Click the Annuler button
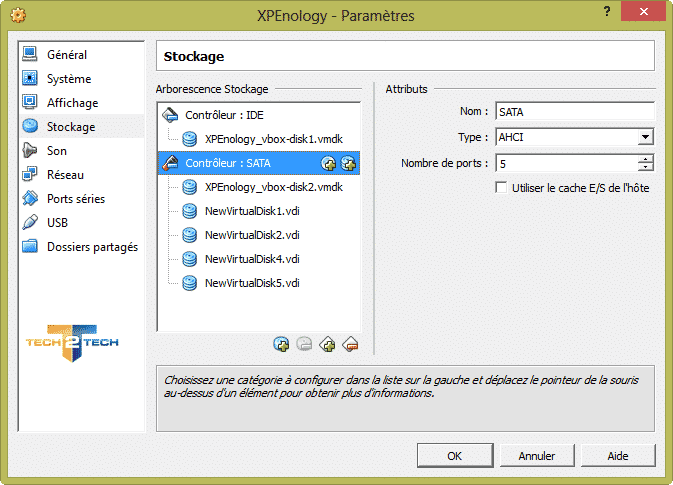Viewport: 673px width, 485px height. [537, 456]
